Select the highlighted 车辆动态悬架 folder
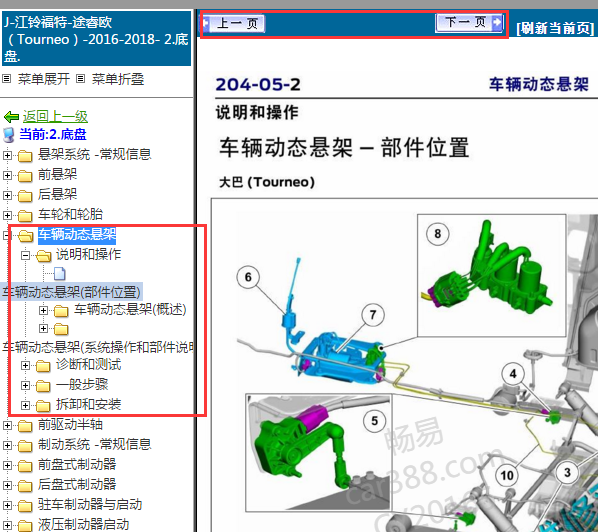 (77, 235)
